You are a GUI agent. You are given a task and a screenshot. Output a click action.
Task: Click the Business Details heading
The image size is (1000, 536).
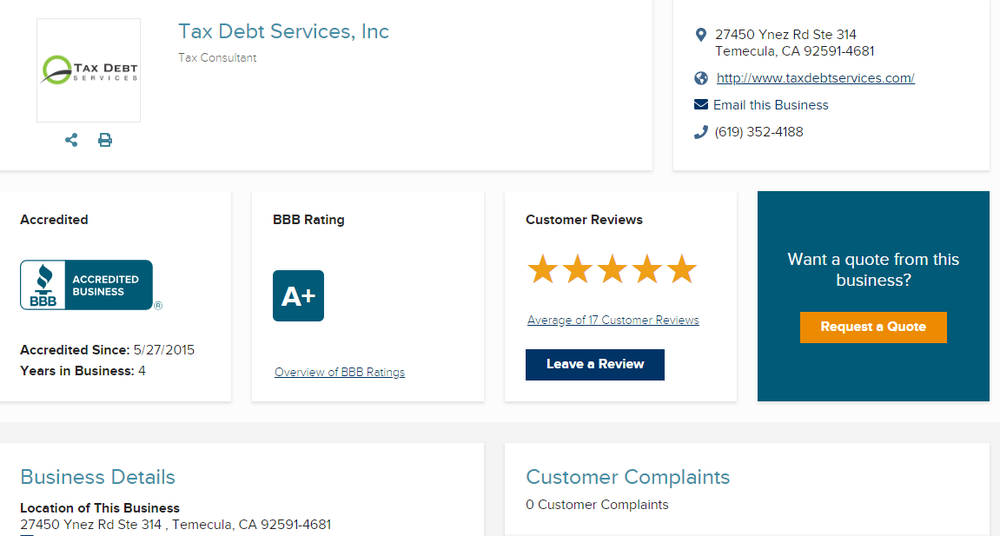pyautogui.click(x=98, y=477)
